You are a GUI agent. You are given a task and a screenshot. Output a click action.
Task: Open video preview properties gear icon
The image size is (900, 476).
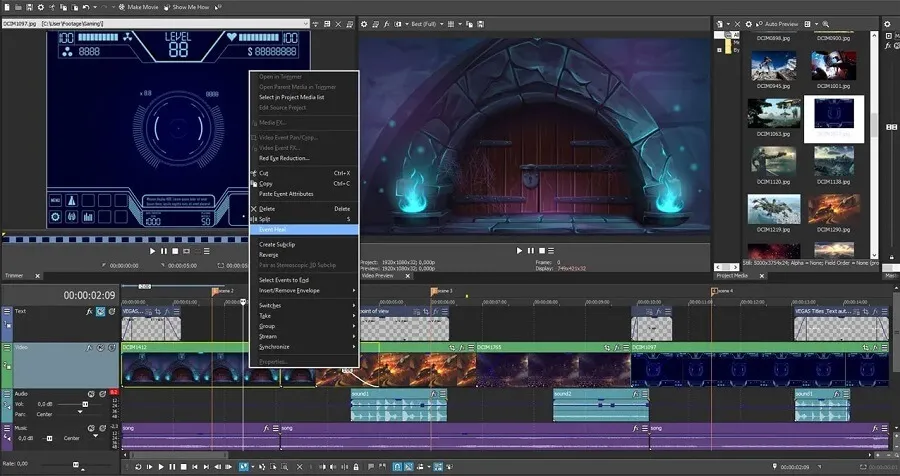(364, 24)
